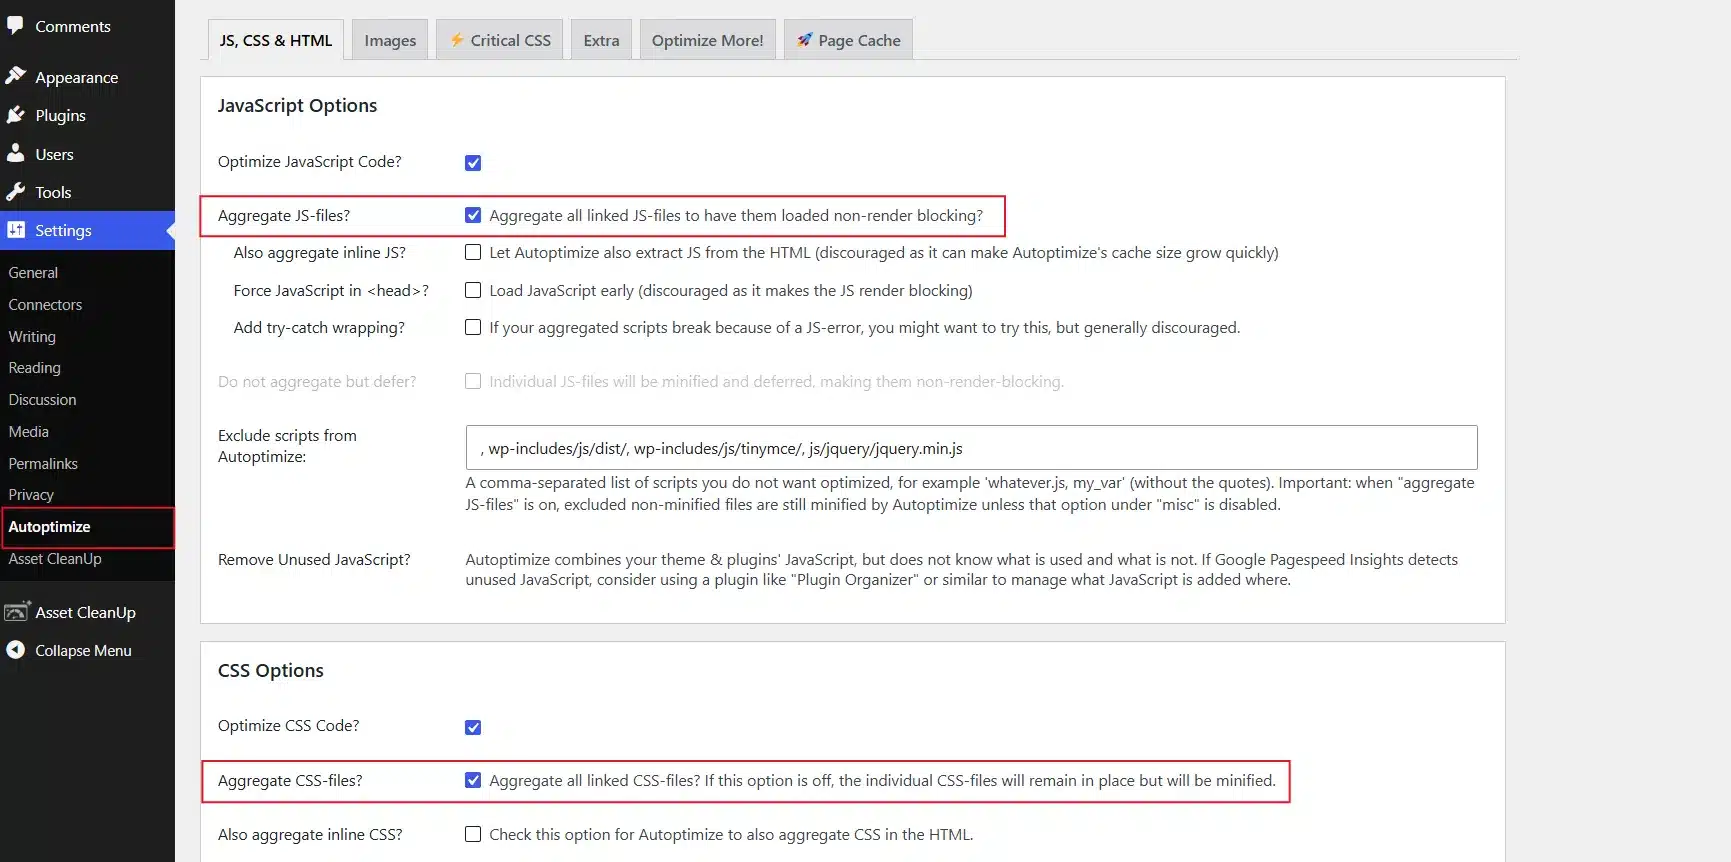This screenshot has height=862, width=1731.
Task: Open Permalinks settings
Action: coord(43,463)
